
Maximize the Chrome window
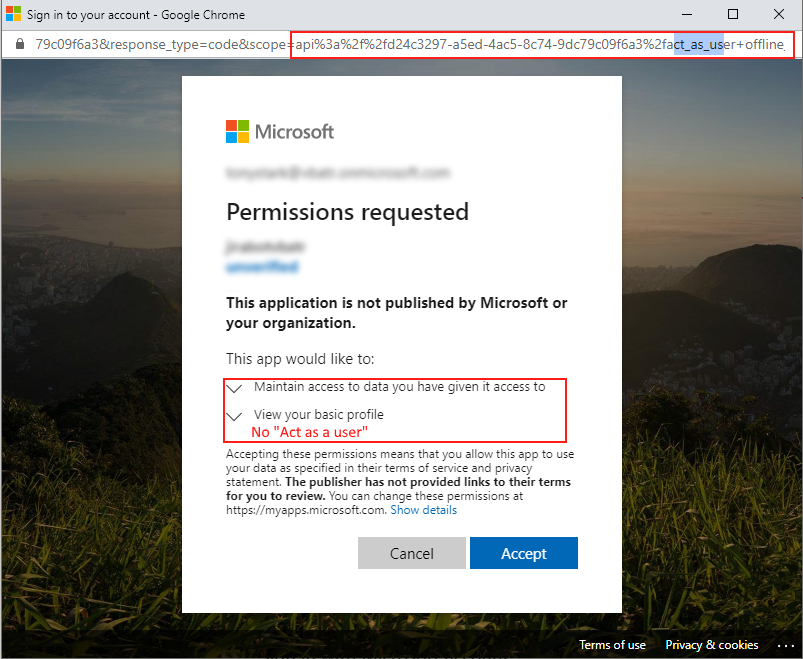(733, 14)
